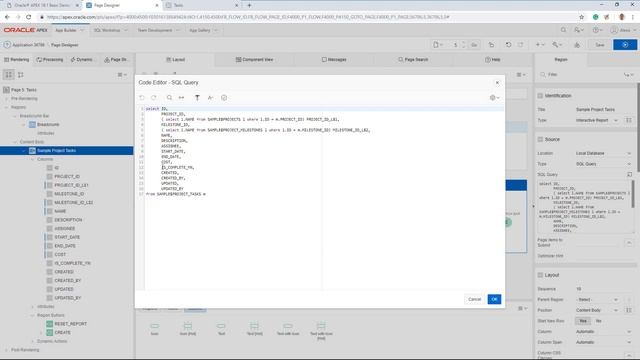The image size is (640, 360).
Task: Validate the SQL with the checkmark icon
Action: point(224,98)
